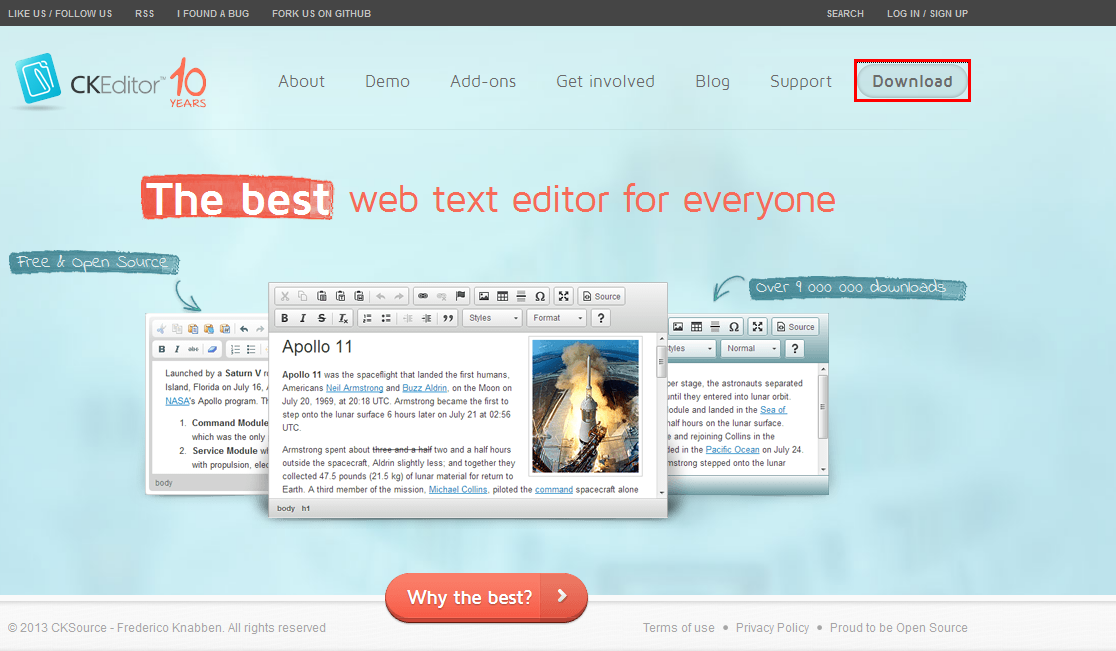Toggle bulleted list in the front editor
Viewport: 1116px width, 651px height.
pyautogui.click(x=386, y=318)
